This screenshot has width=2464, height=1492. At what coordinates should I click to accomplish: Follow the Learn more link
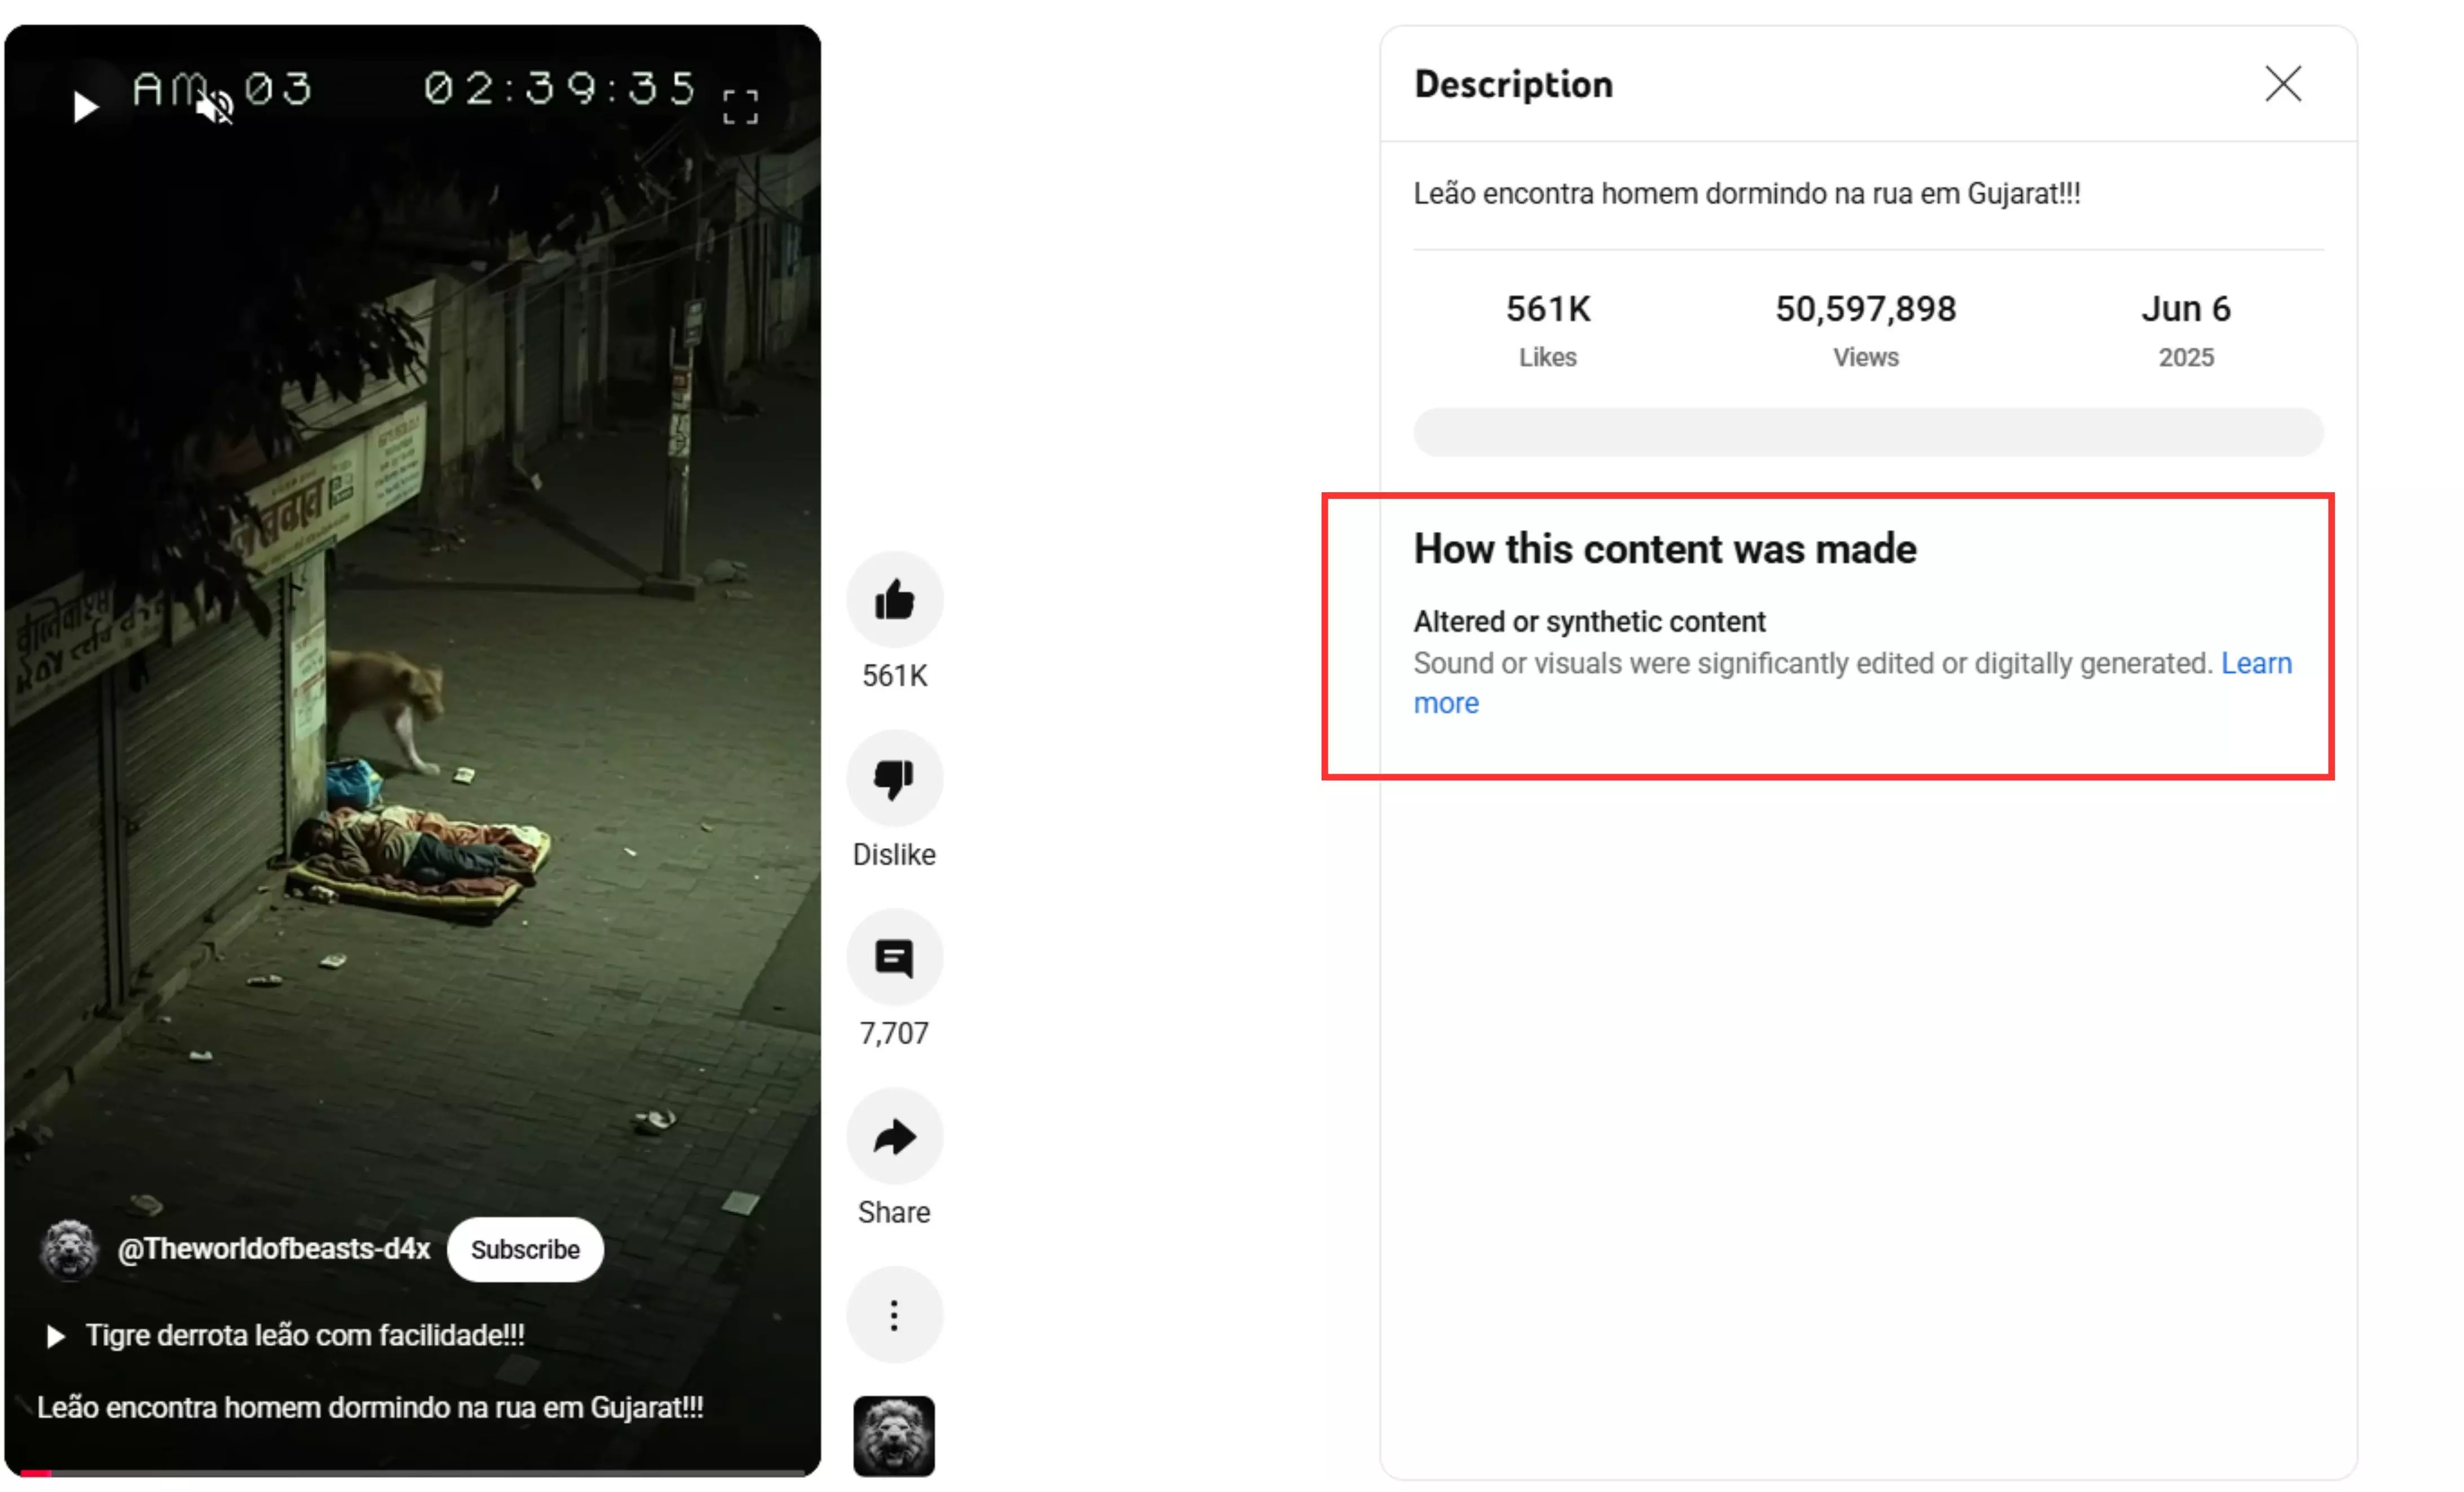[1853, 683]
